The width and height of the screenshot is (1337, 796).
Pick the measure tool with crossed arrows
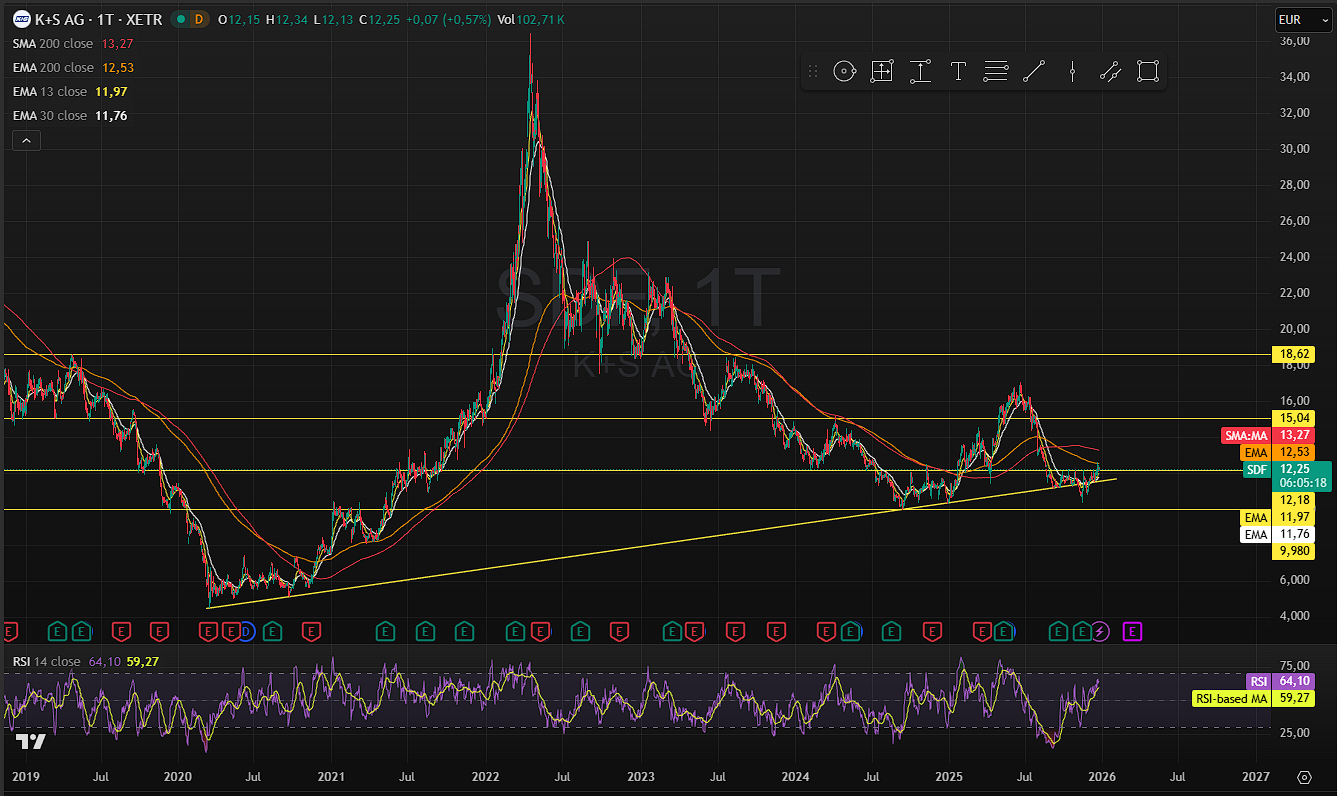[882, 71]
